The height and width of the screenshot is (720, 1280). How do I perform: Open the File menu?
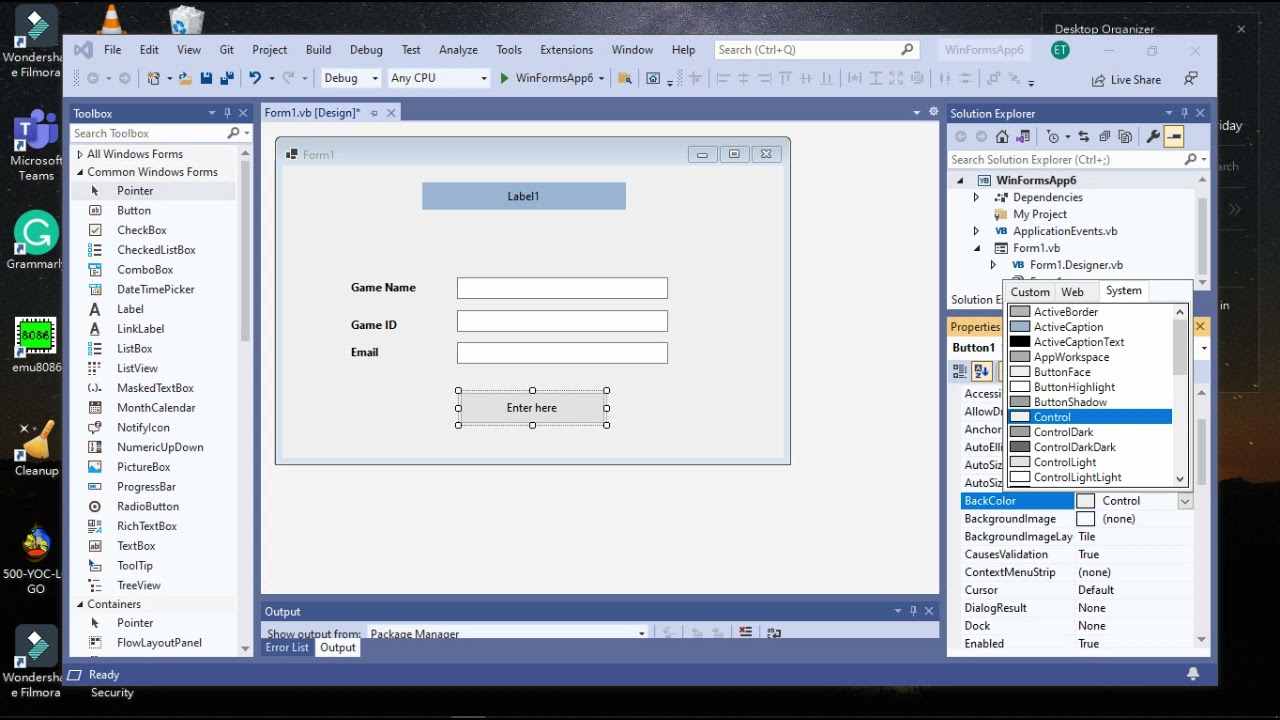112,50
